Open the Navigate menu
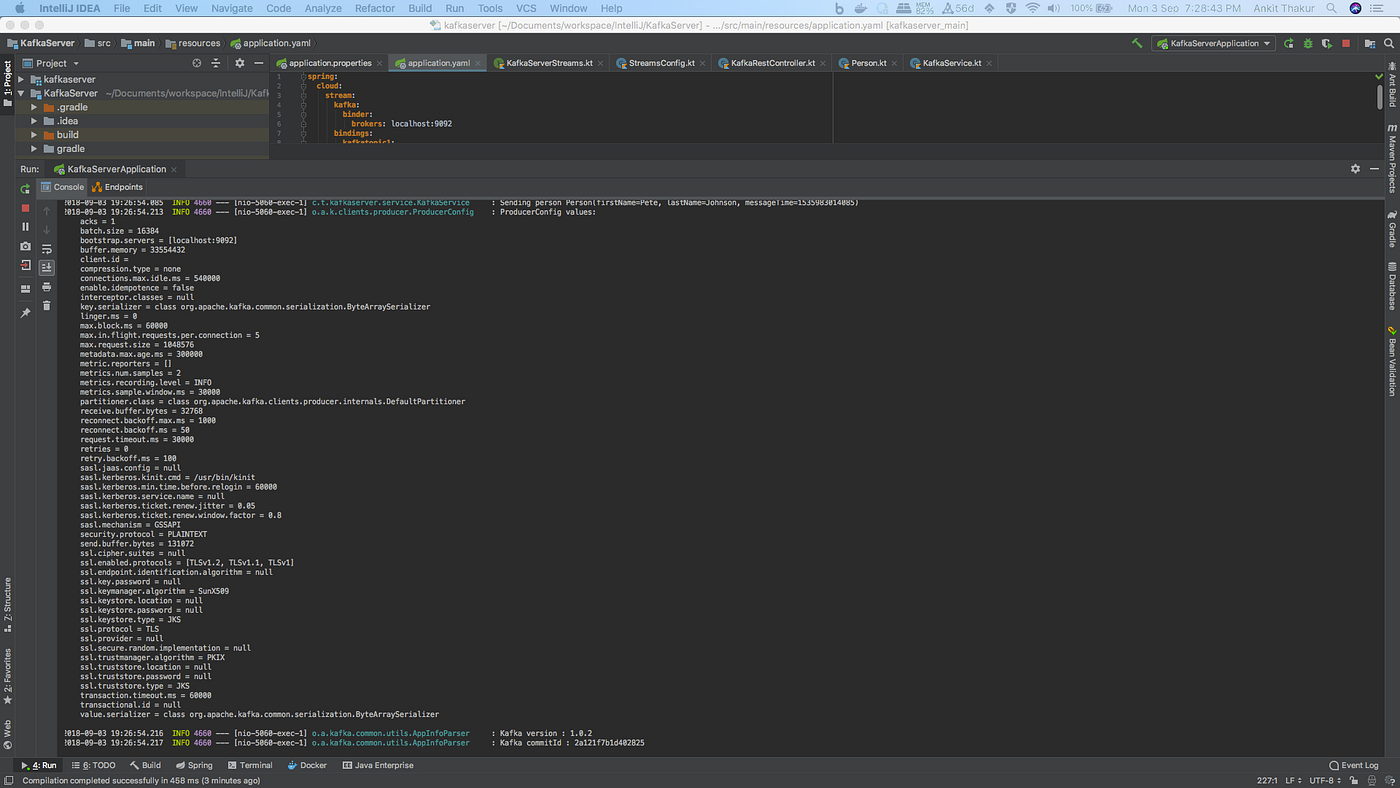 pyautogui.click(x=231, y=8)
